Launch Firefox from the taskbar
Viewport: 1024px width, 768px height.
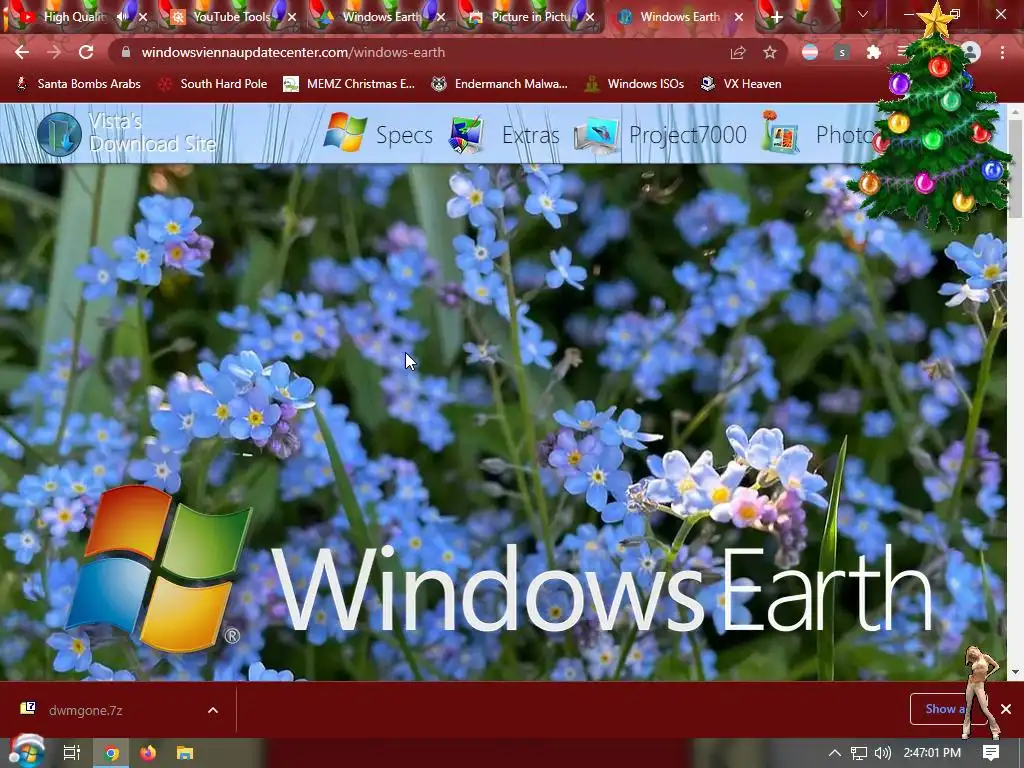(x=148, y=753)
